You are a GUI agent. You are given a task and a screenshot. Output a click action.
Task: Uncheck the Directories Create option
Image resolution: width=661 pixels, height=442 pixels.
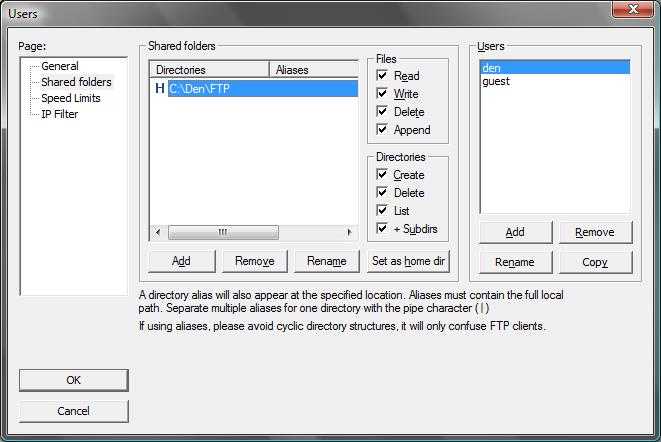(382, 174)
